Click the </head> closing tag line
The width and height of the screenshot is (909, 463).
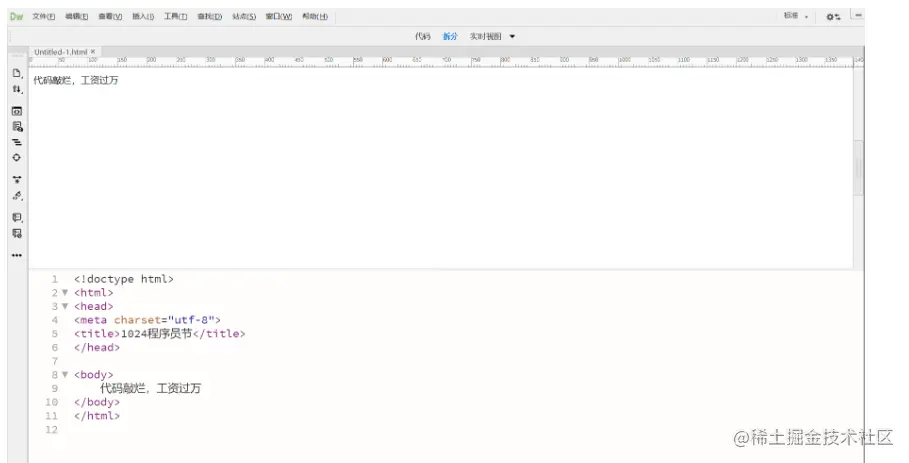pos(97,348)
